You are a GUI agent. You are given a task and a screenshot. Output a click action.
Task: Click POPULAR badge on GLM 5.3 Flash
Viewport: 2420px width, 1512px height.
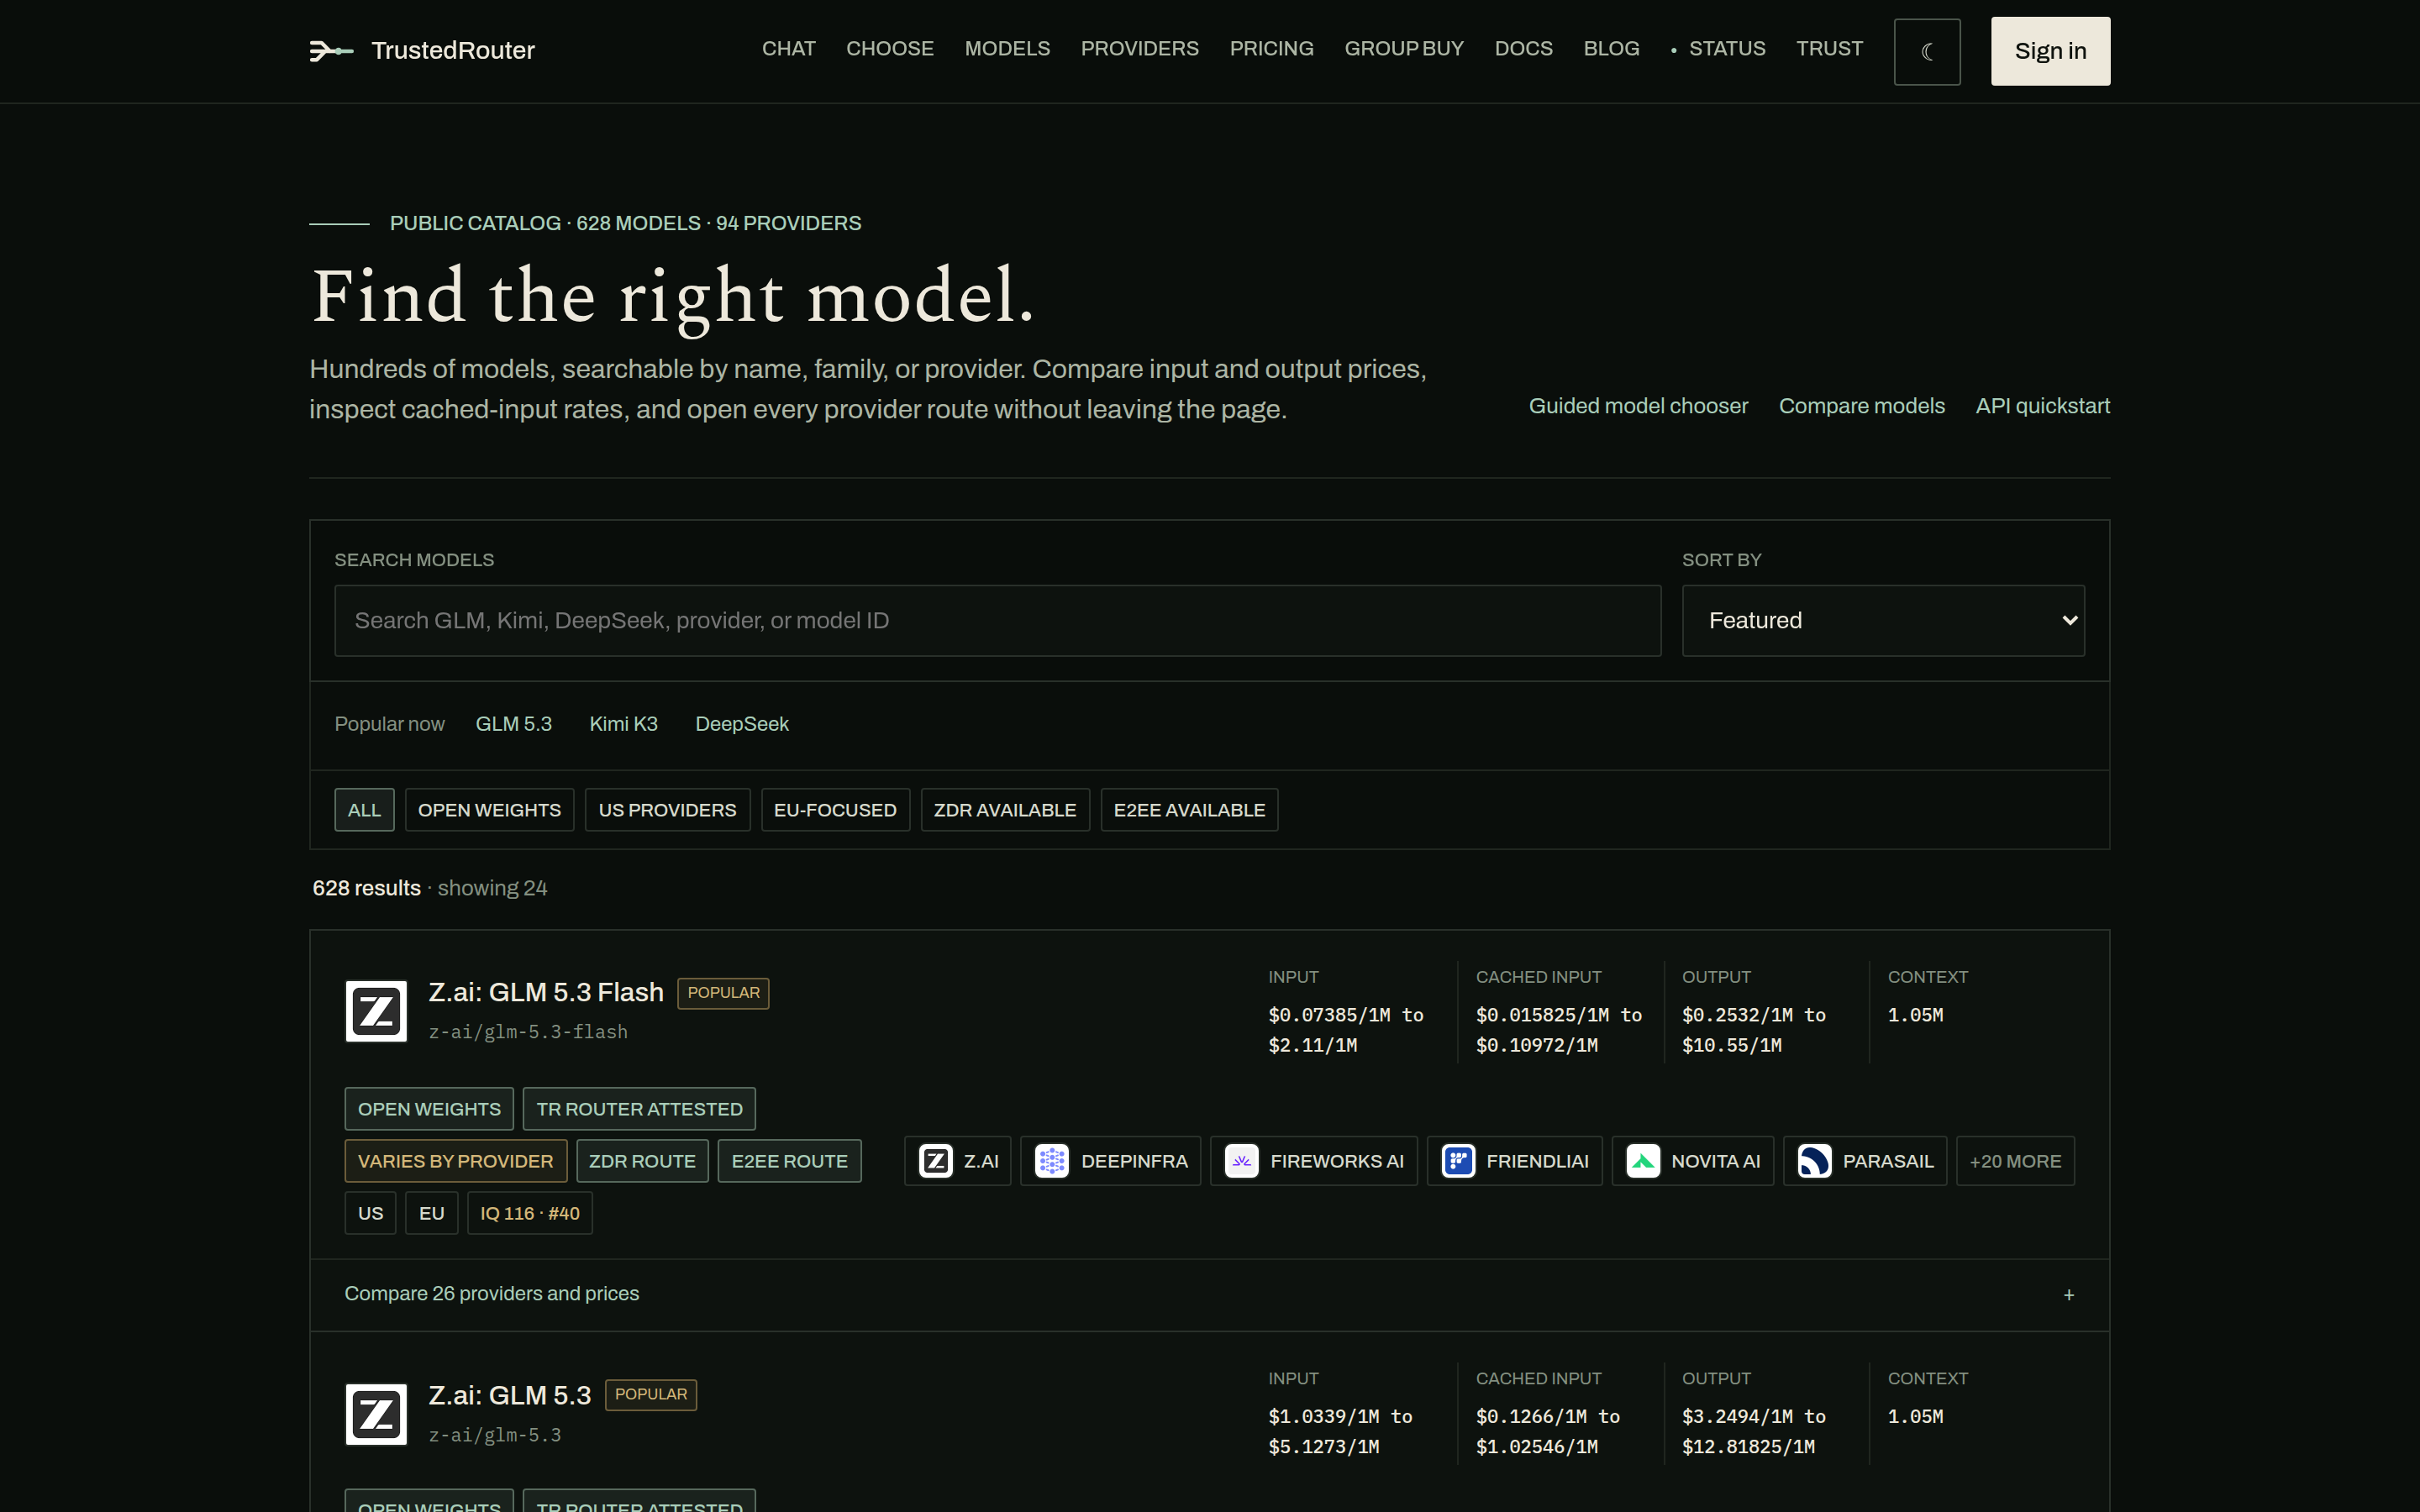[x=723, y=993]
